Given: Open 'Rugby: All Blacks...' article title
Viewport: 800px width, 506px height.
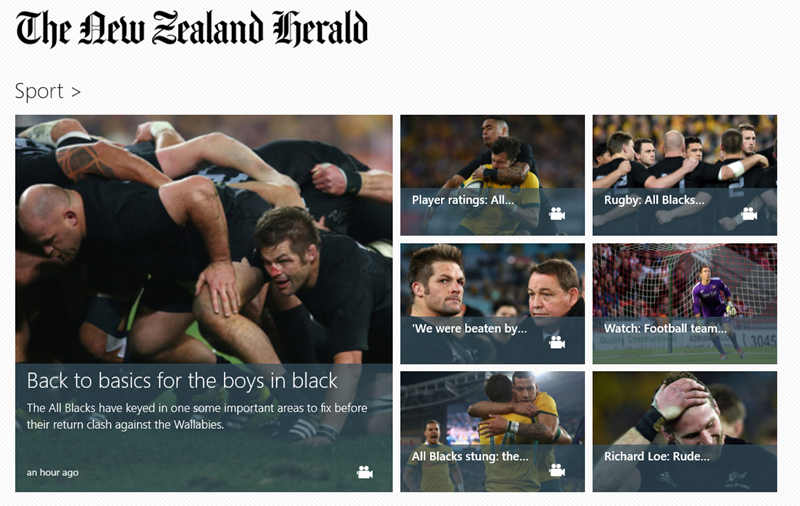Looking at the screenshot, I should tap(654, 200).
